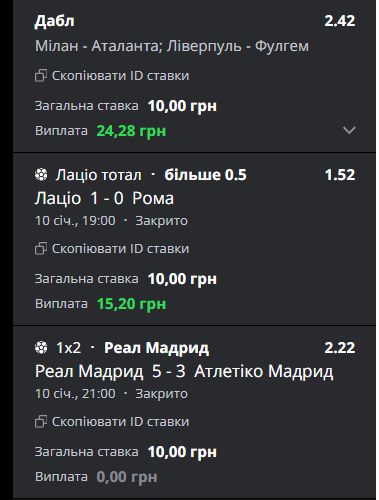This screenshot has height=500, width=379.
Task: Click the 2.22 odds on the Реал Мадрид bet
Action: pyautogui.click(x=340, y=348)
